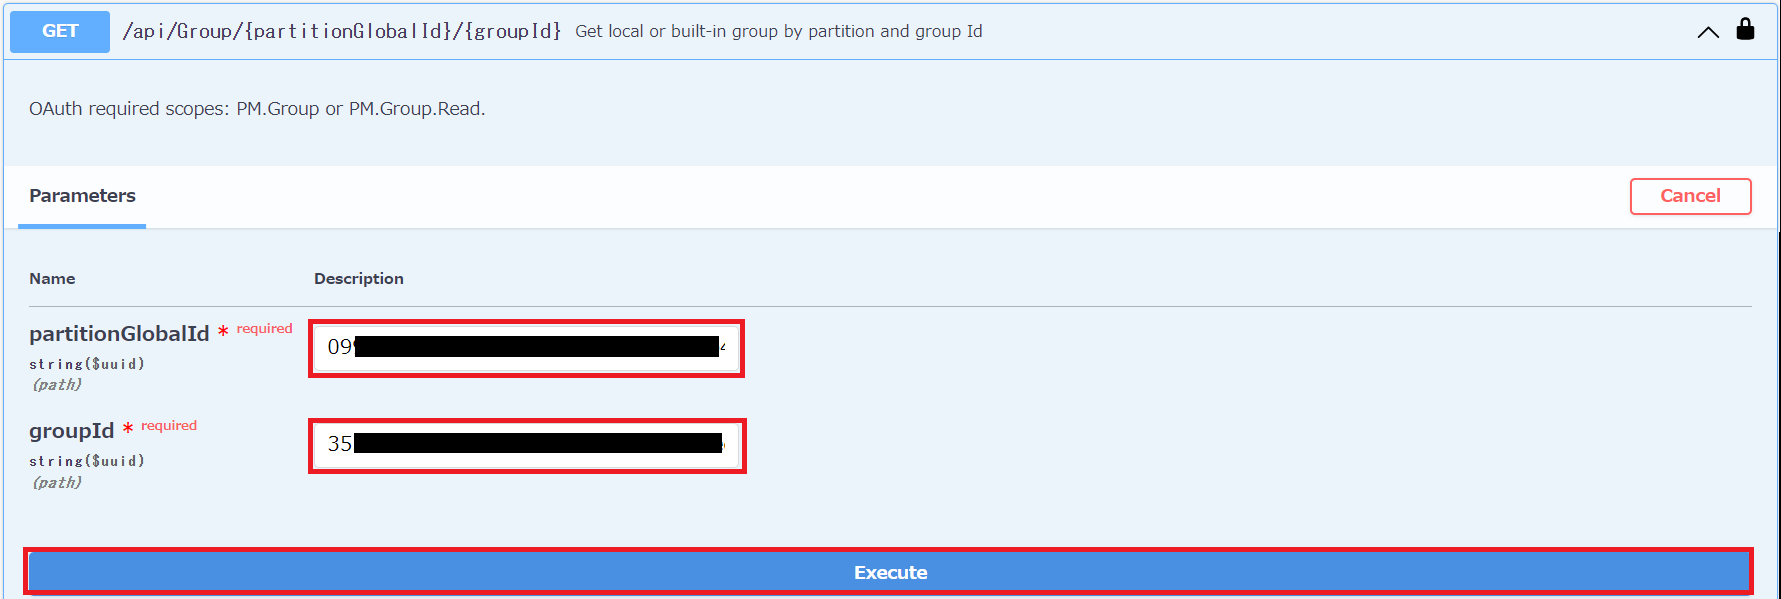Click the string($uuid) type under groupId
Viewport: 1781px width, 599px height.
87,461
